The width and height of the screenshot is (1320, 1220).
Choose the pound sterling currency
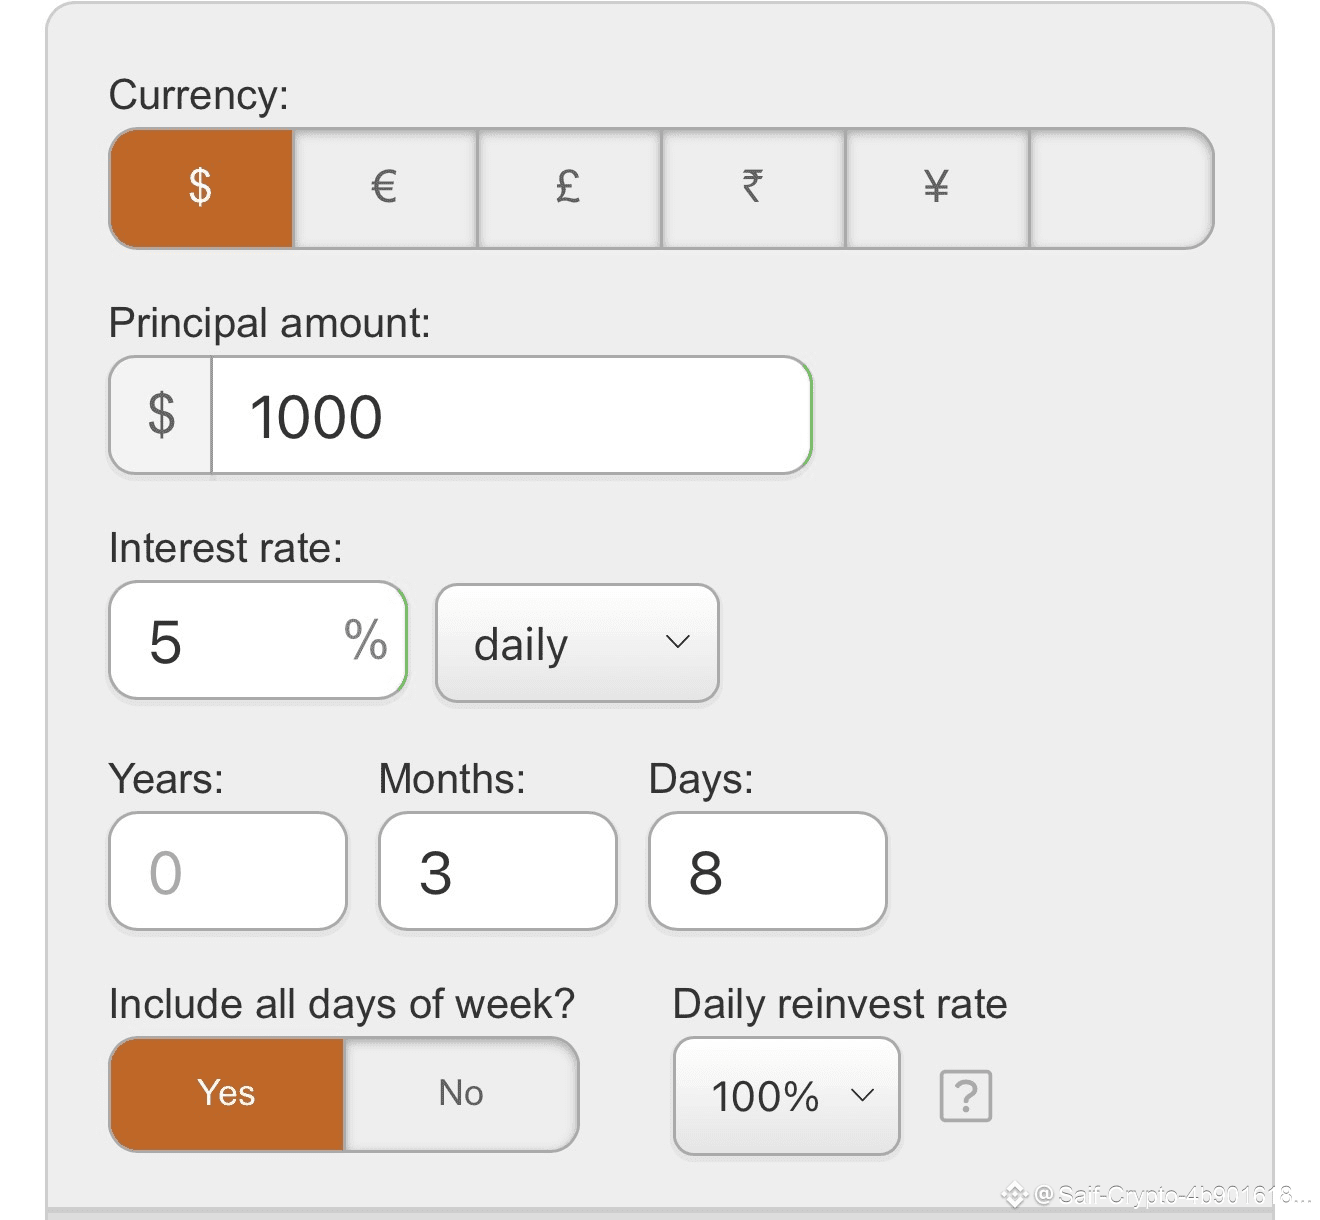[569, 188]
